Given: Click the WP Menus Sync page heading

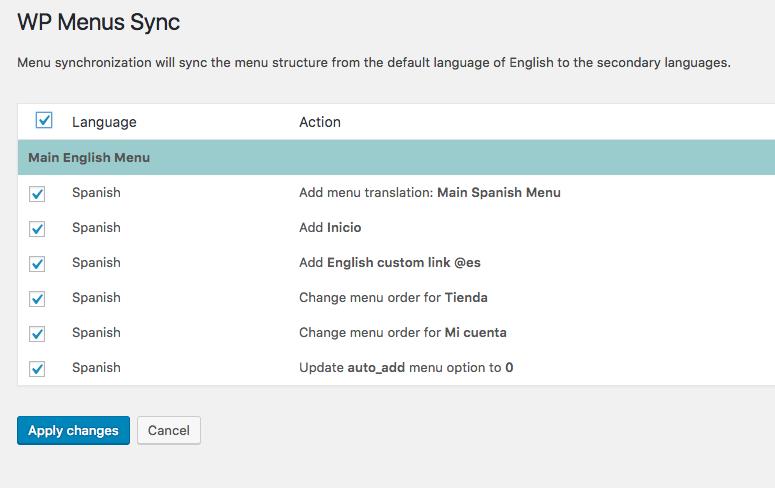Looking at the screenshot, I should click(99, 21).
